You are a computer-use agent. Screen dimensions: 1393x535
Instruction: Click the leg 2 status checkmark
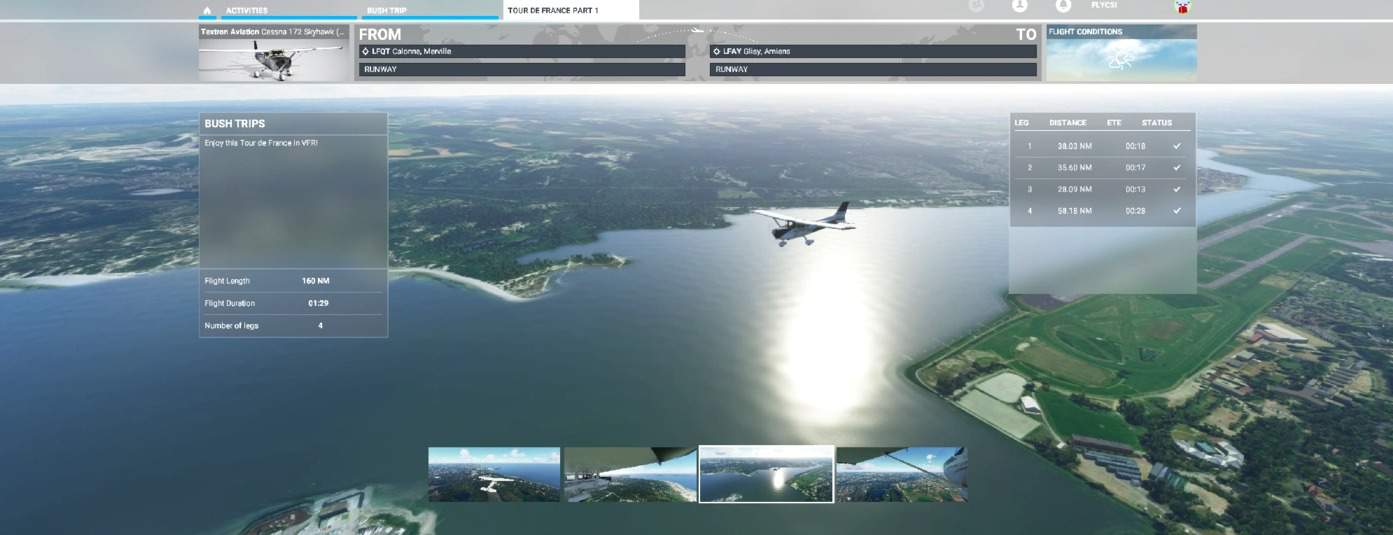pos(1176,167)
